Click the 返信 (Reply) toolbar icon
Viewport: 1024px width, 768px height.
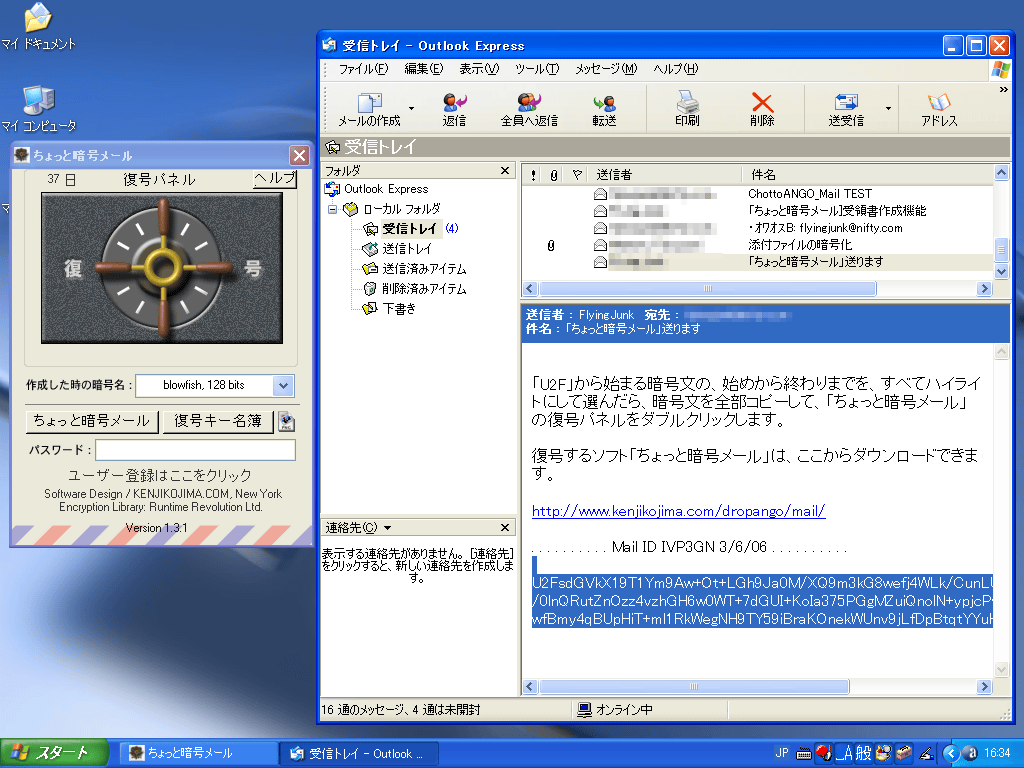[455, 108]
